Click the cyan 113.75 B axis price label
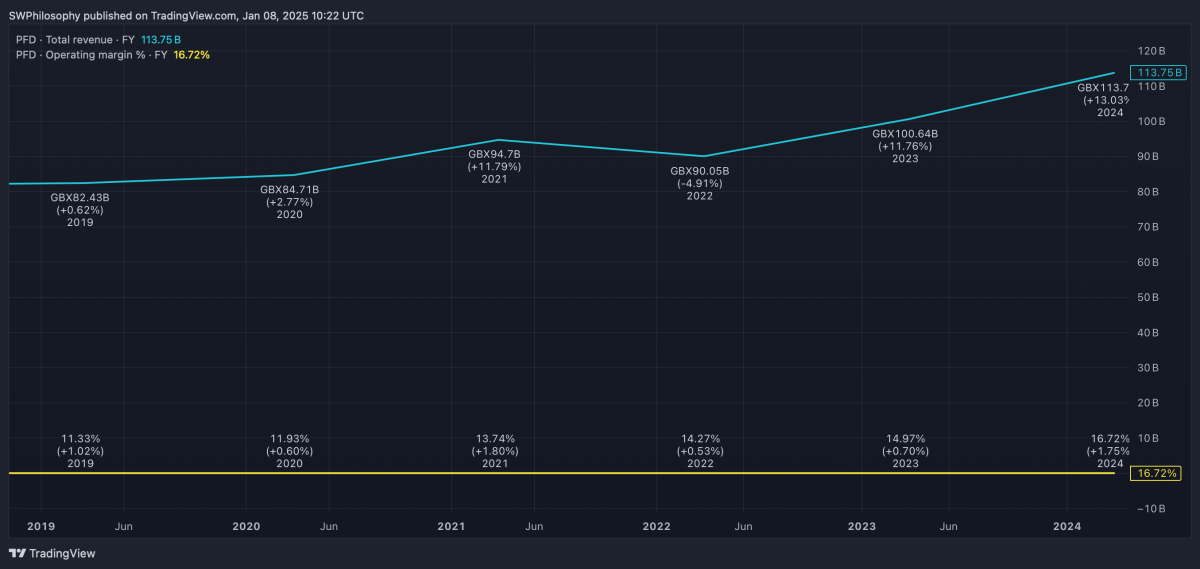 pos(1157,72)
